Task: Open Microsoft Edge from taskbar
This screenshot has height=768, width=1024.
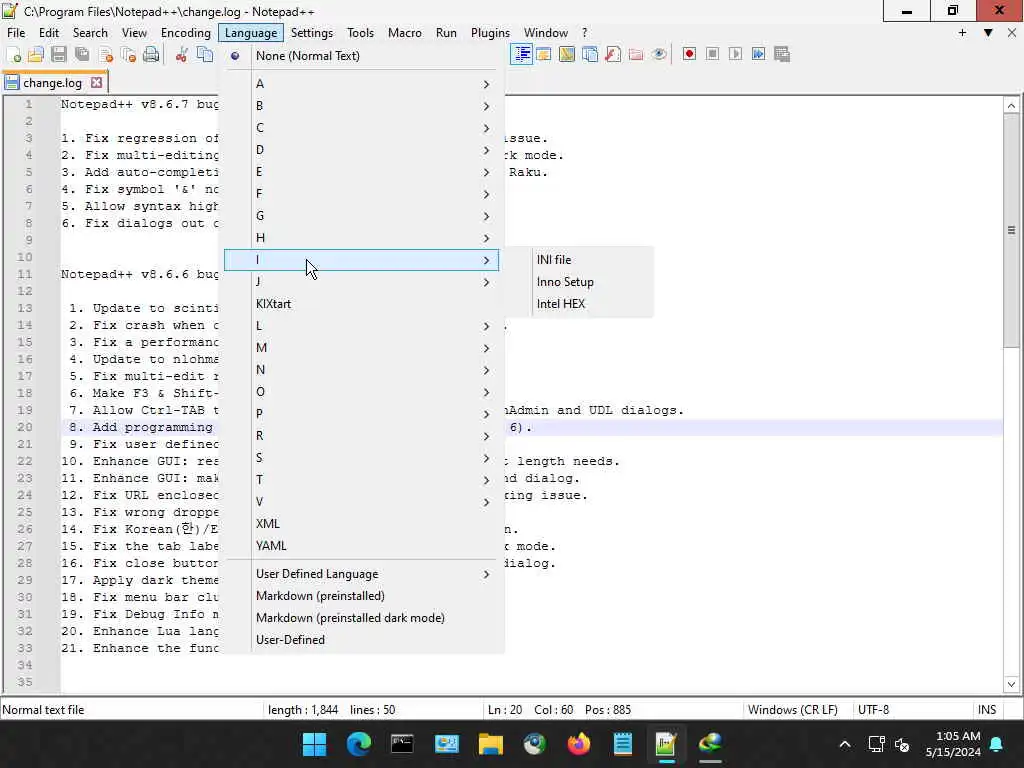Action: pyautogui.click(x=359, y=744)
